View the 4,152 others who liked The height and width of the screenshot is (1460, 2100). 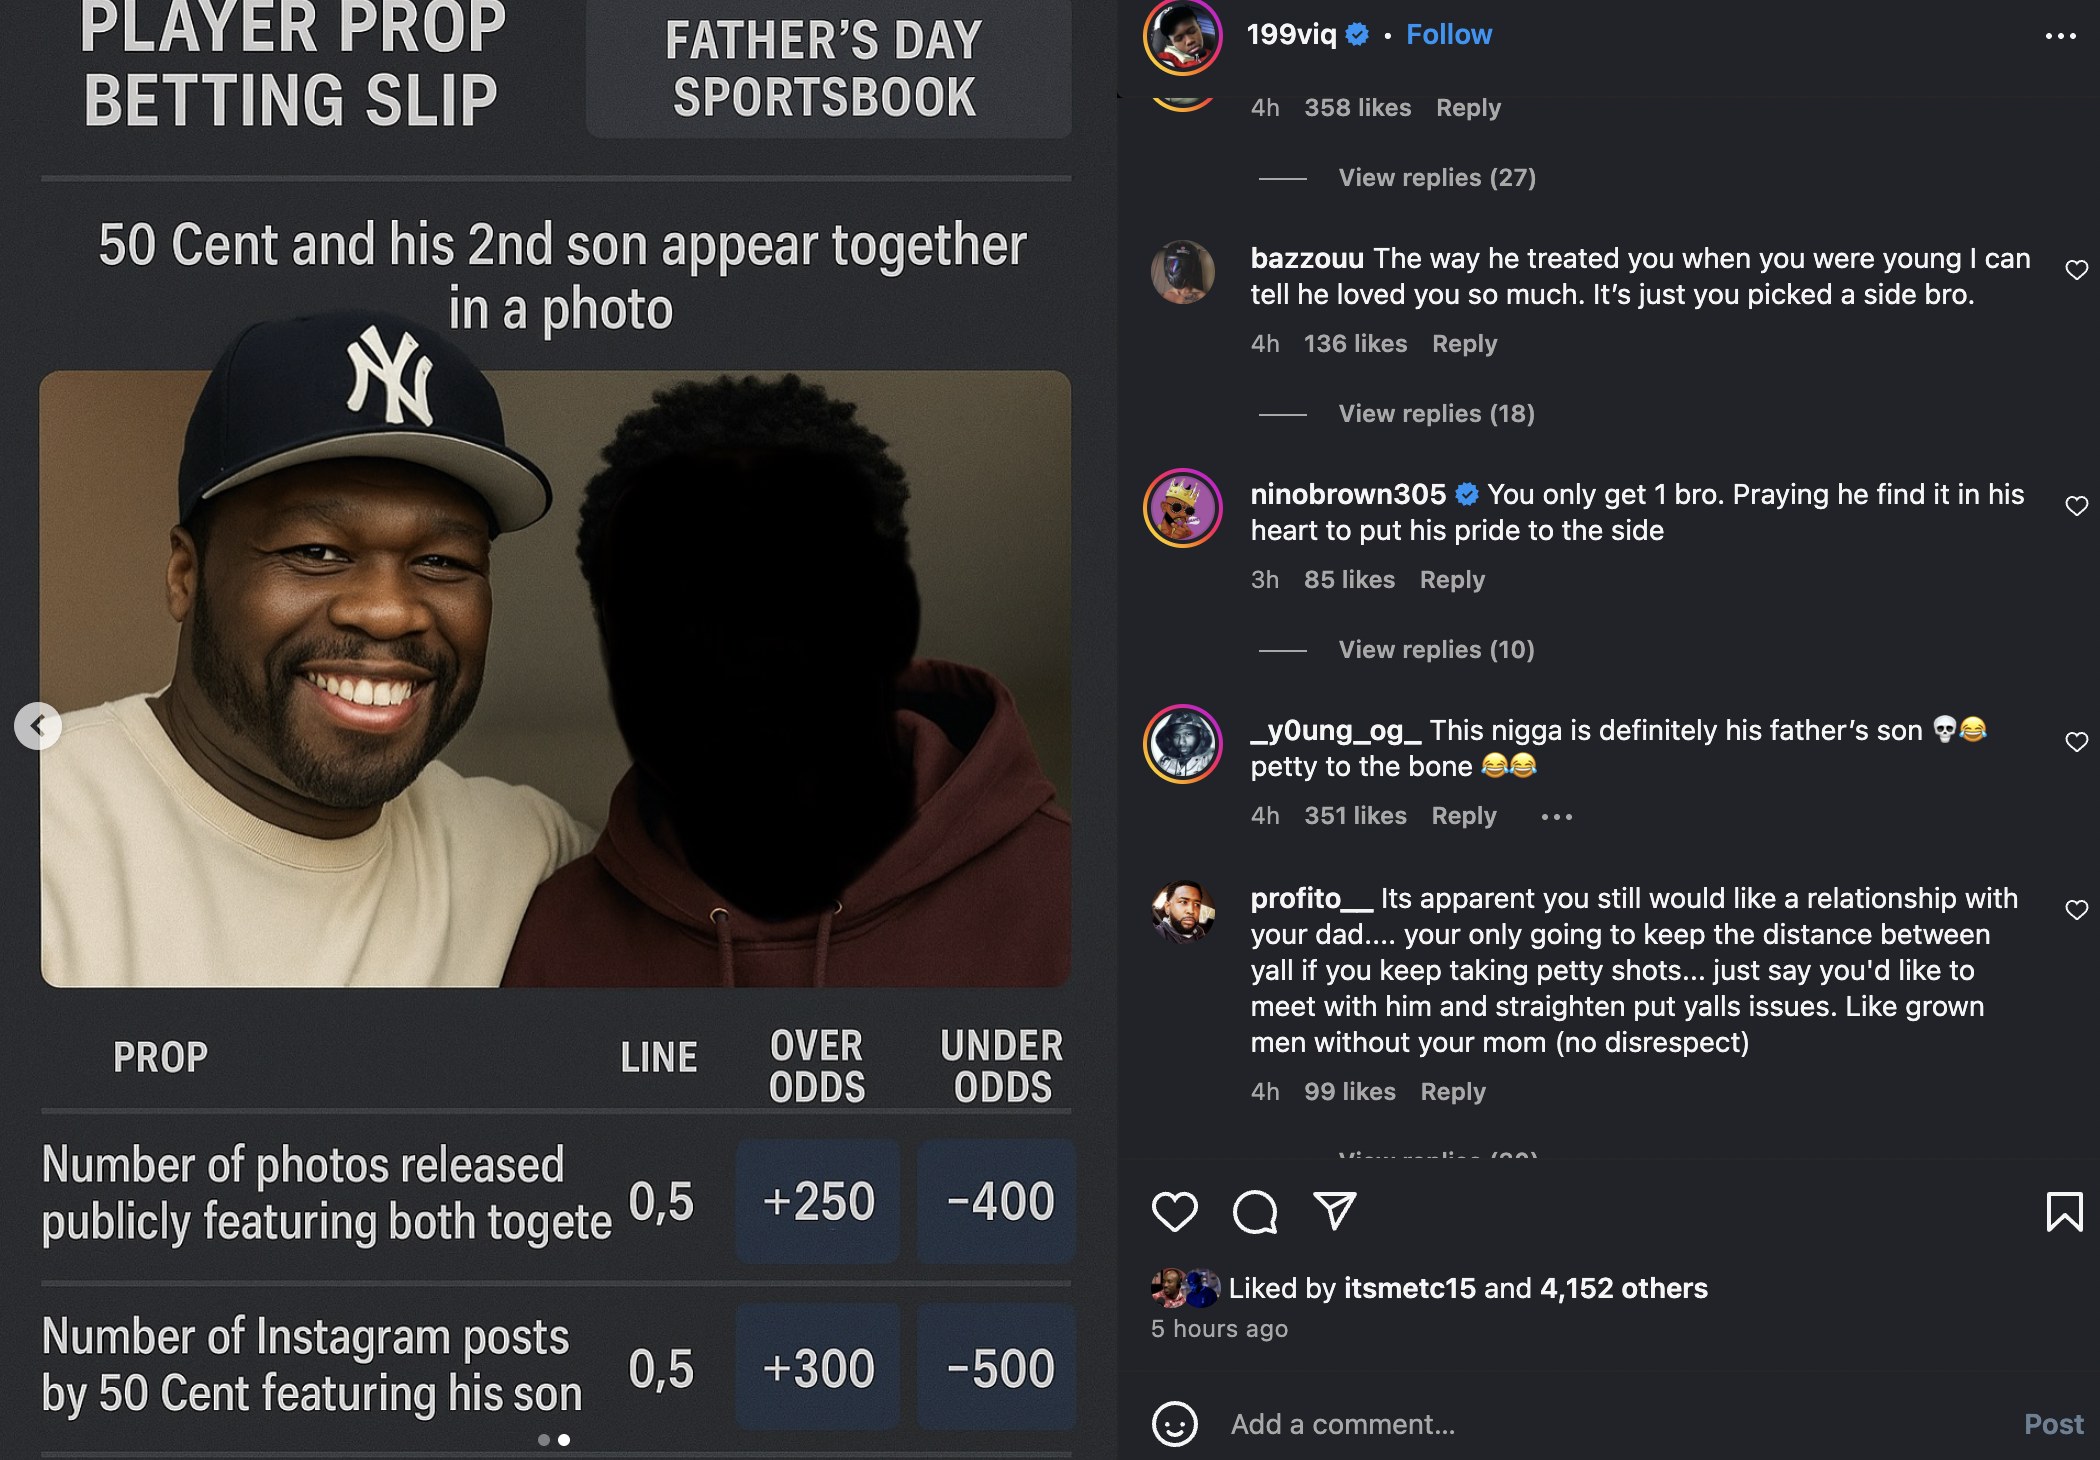tap(1623, 1288)
